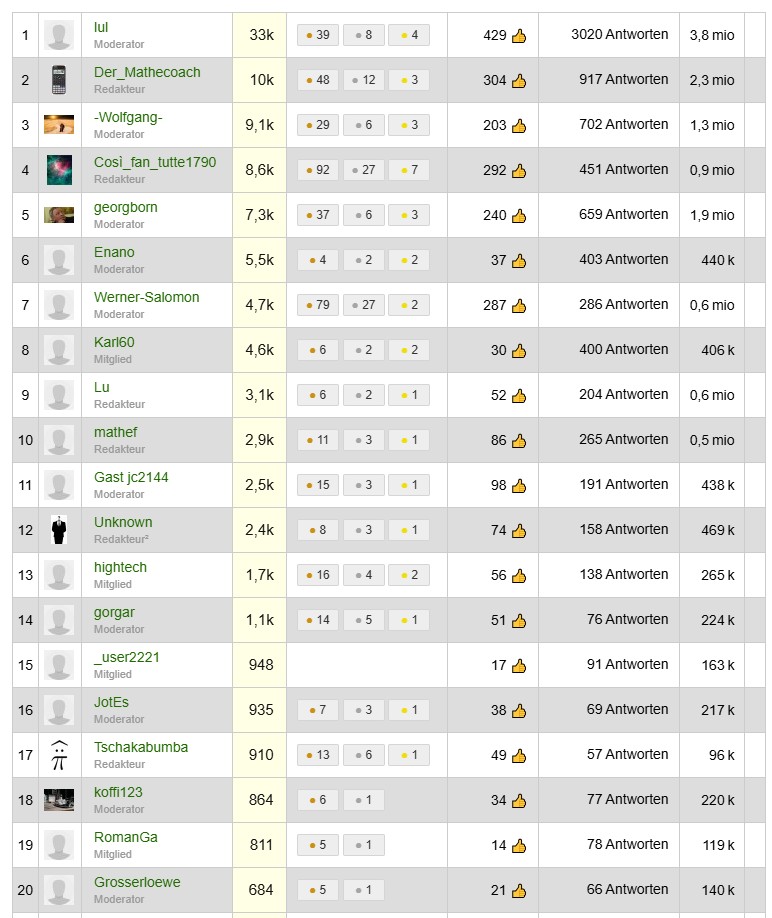772x918 pixels.
Task: Visit mathef user profile
Action: coord(115,432)
